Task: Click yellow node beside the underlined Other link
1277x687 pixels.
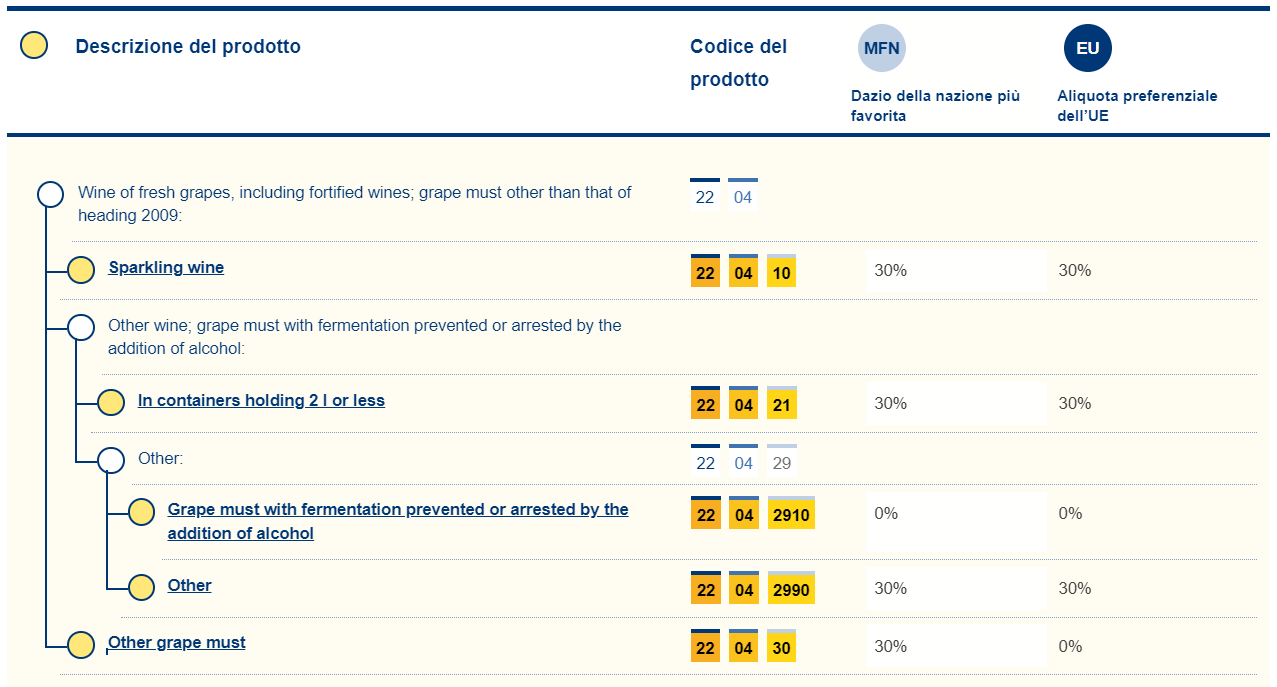Action: pos(141,588)
